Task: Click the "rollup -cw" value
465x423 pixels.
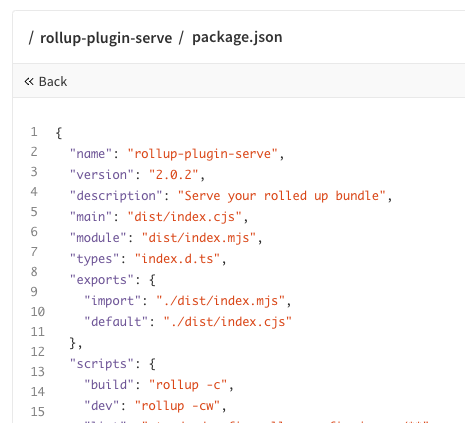Action: (177, 406)
